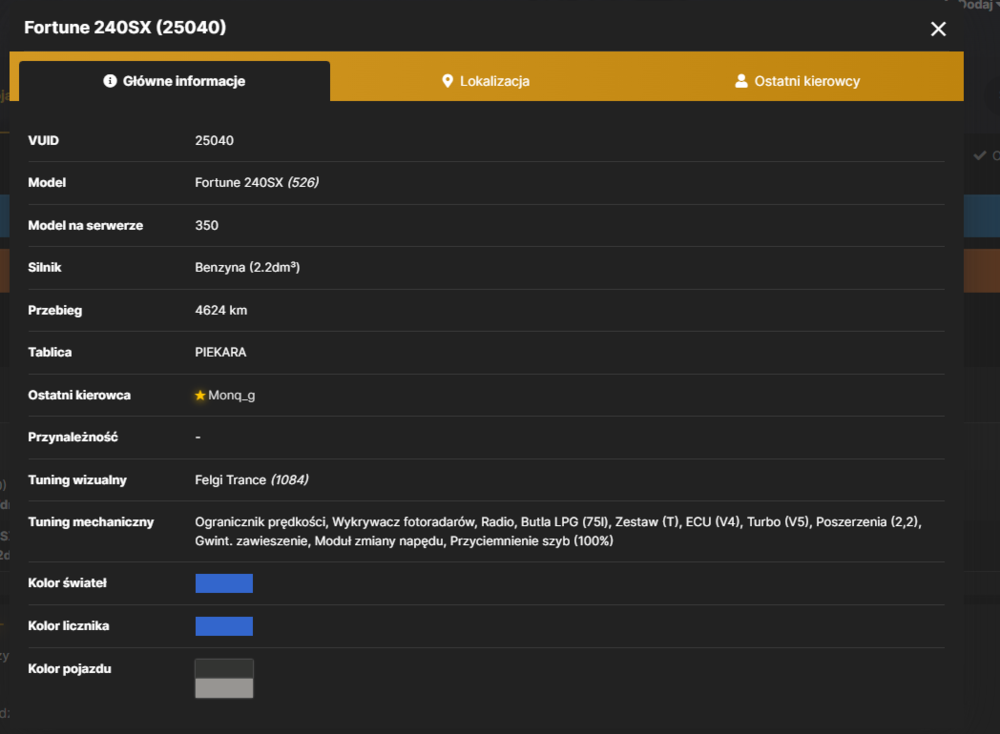The height and width of the screenshot is (734, 1000).
Task: Open the Główne informacje tab
Action: click(x=174, y=81)
